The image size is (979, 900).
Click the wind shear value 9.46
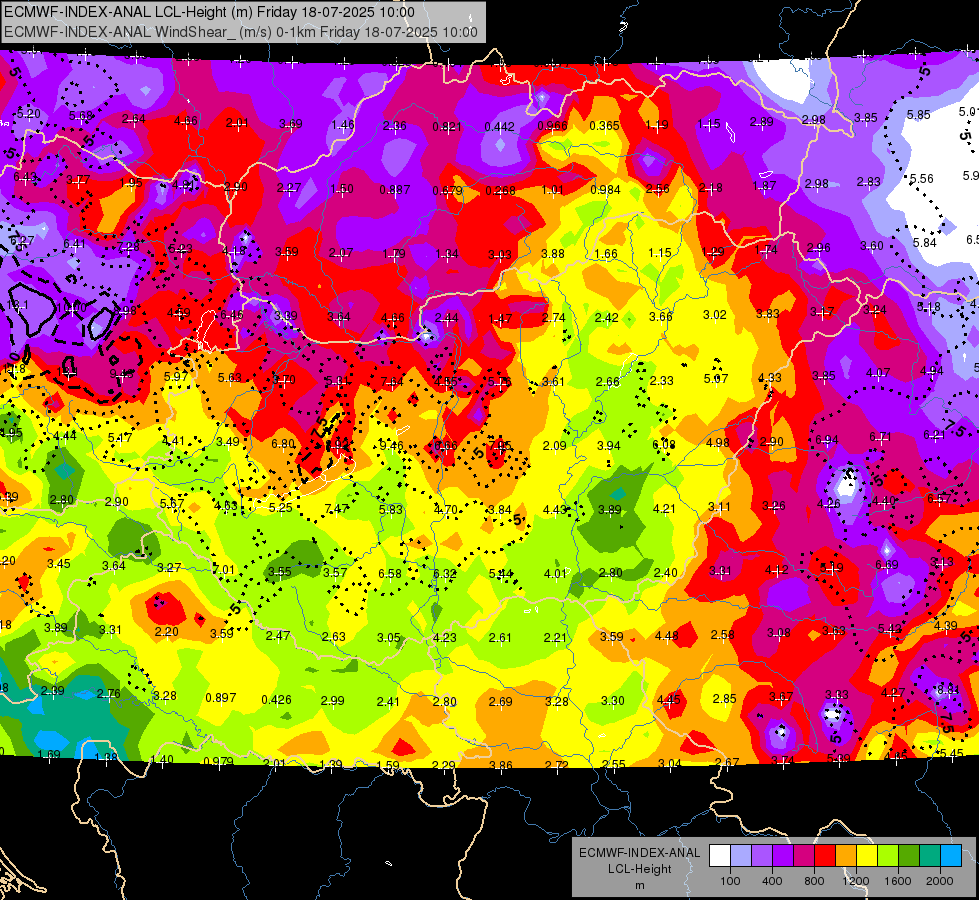coord(391,445)
